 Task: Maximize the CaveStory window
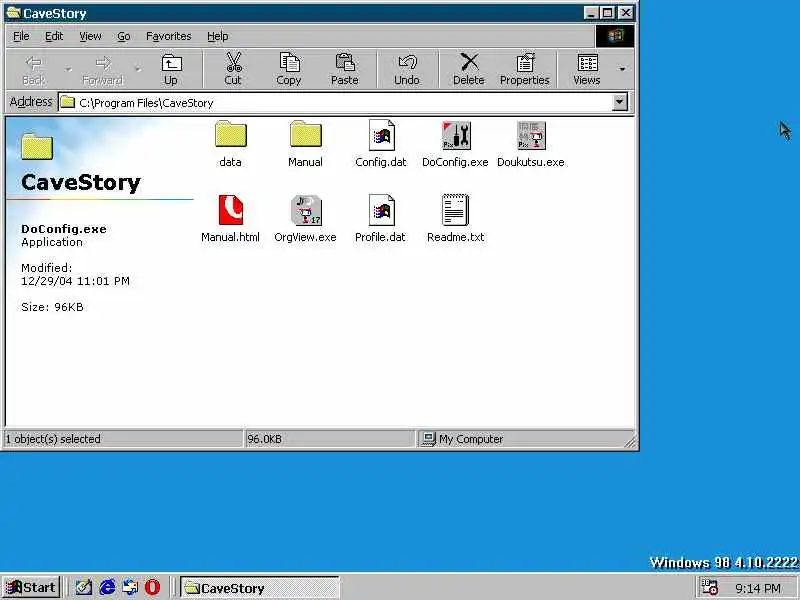tap(607, 13)
